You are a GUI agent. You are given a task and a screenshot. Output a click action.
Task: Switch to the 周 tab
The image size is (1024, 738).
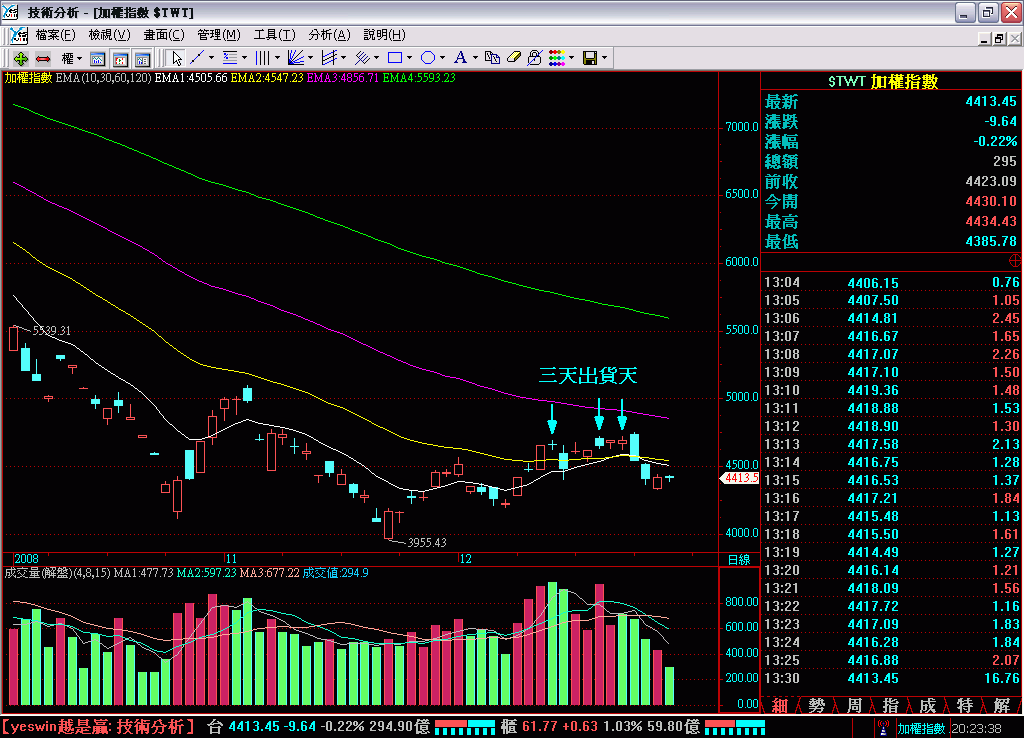[854, 705]
